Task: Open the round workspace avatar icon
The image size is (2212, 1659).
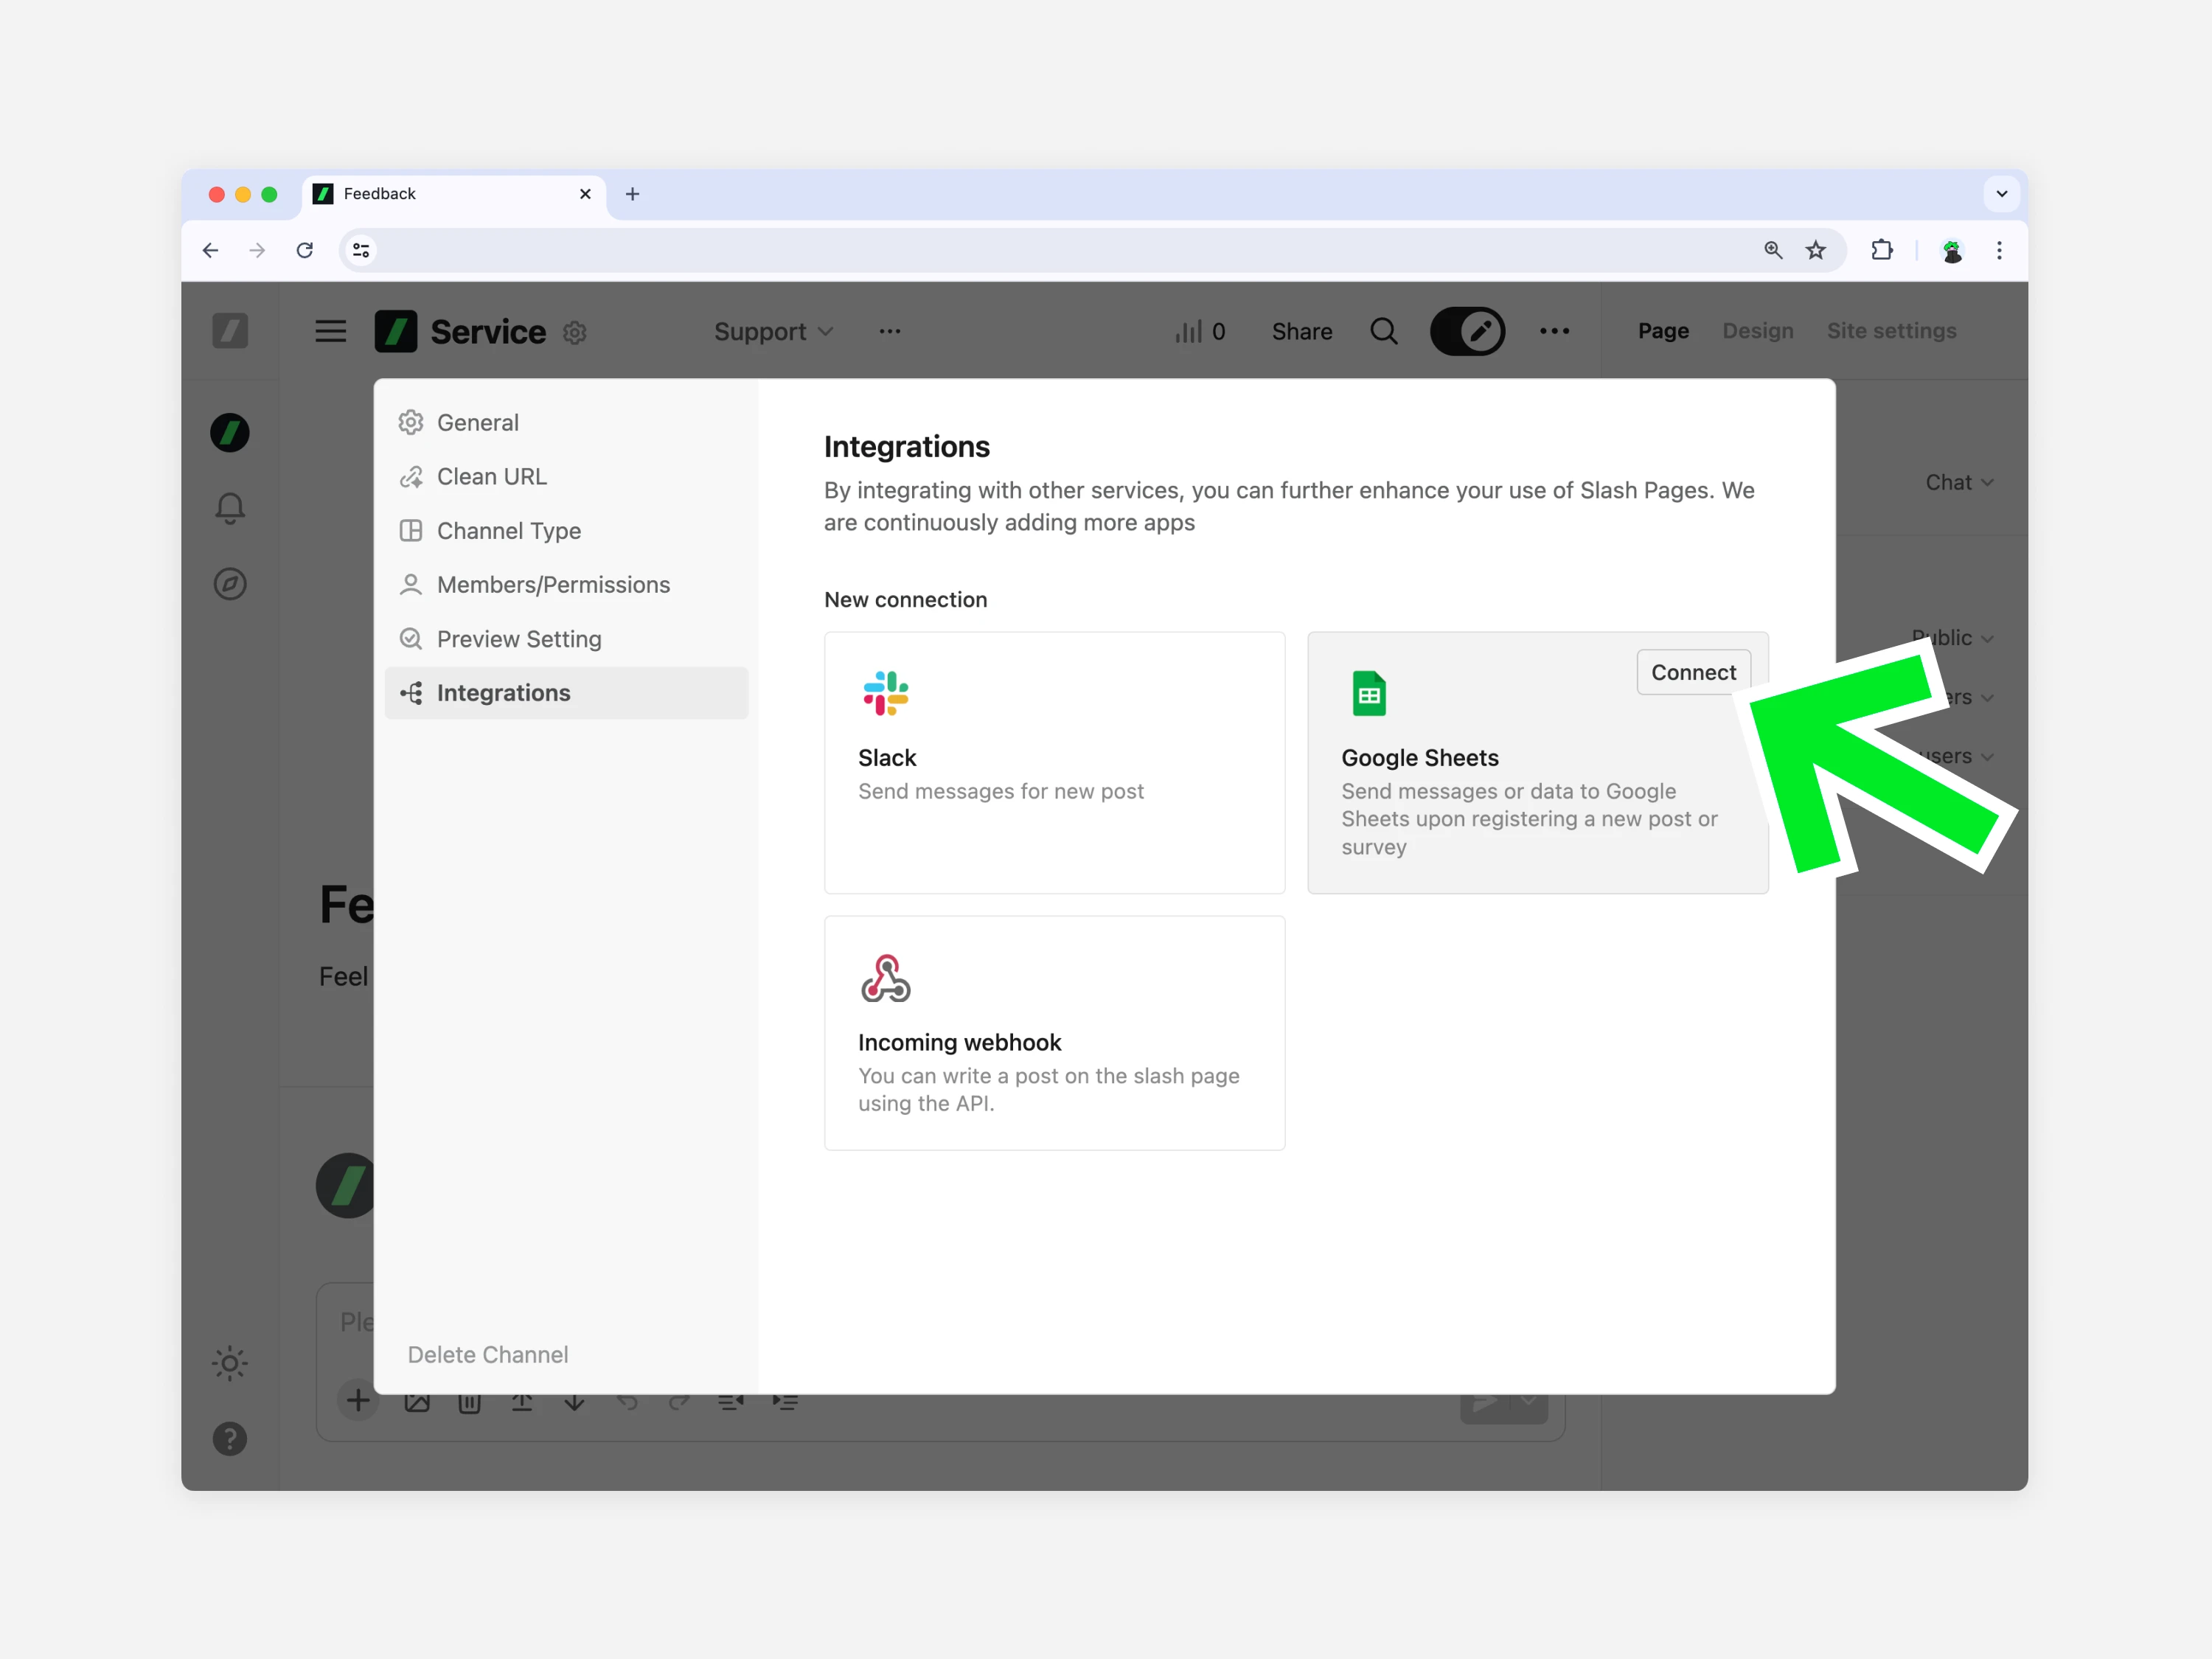Action: 230,433
